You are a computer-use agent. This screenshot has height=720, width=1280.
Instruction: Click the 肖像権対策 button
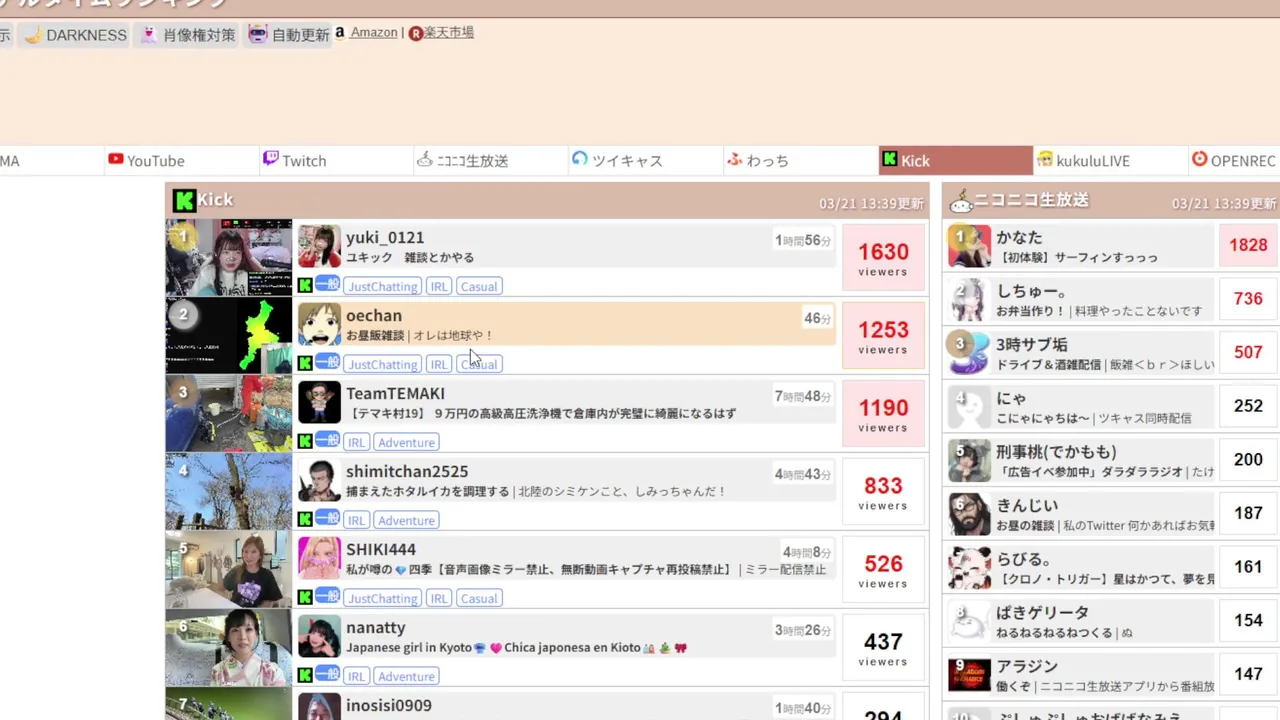tap(188, 35)
